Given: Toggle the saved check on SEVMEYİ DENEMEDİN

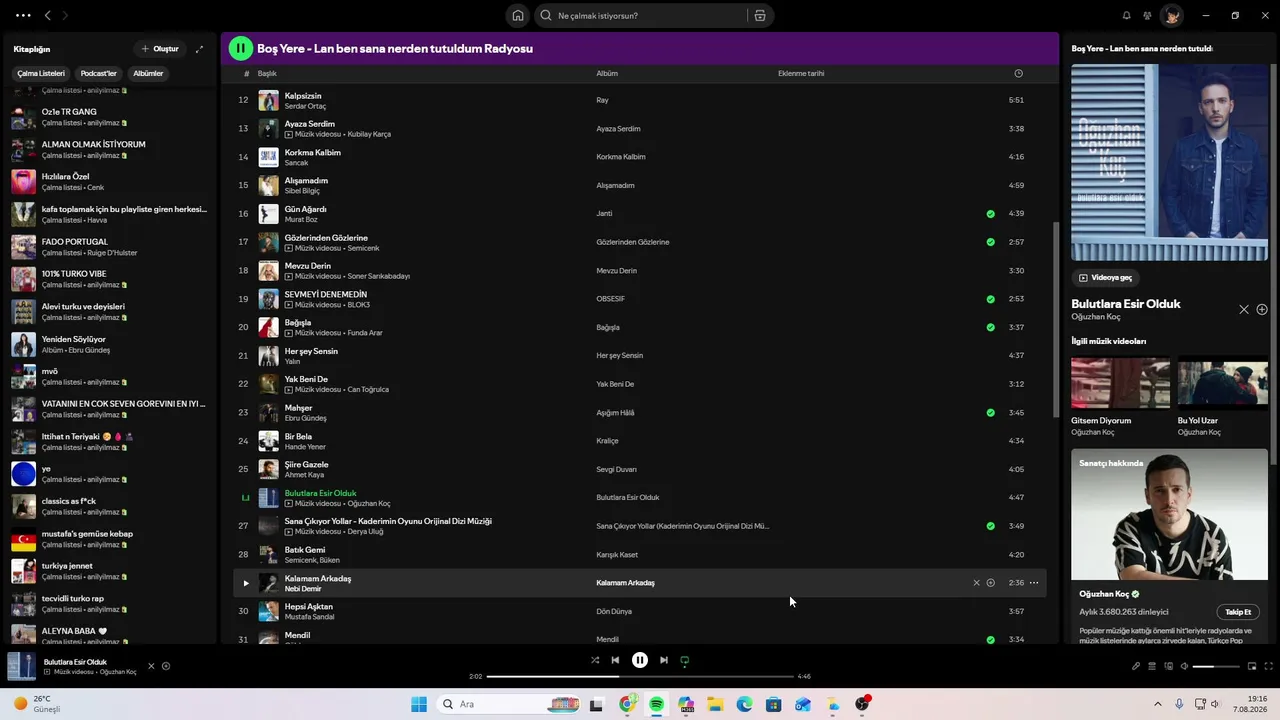Looking at the screenshot, I should tap(990, 299).
